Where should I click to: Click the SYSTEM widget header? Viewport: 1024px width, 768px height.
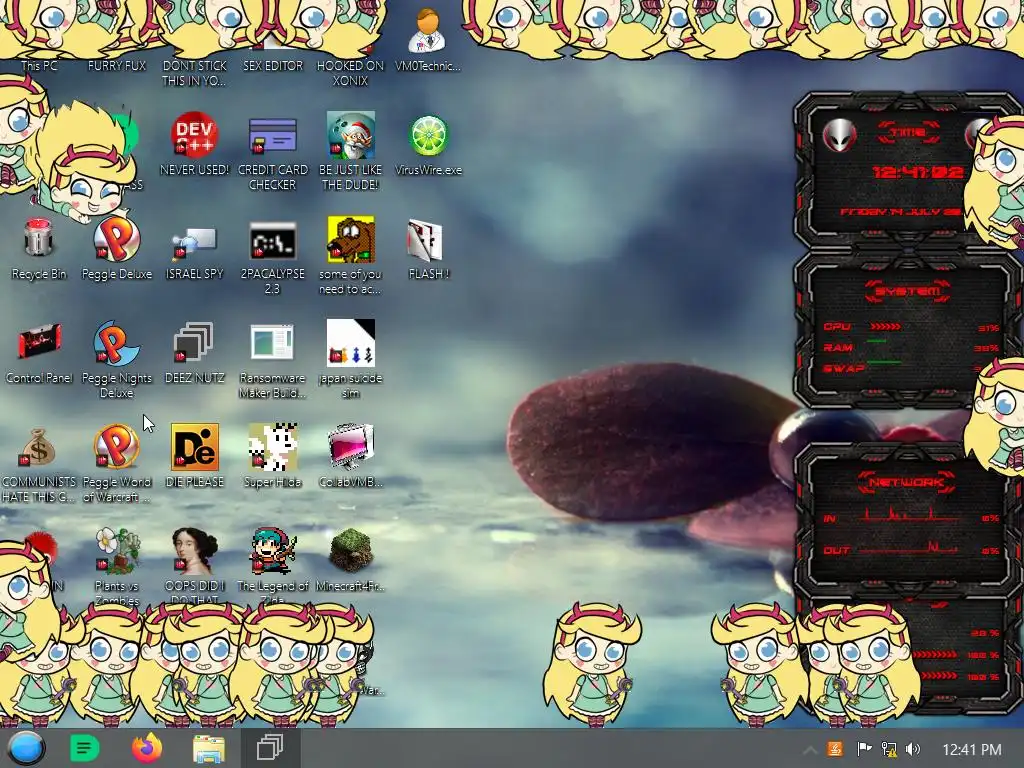pyautogui.click(x=908, y=291)
